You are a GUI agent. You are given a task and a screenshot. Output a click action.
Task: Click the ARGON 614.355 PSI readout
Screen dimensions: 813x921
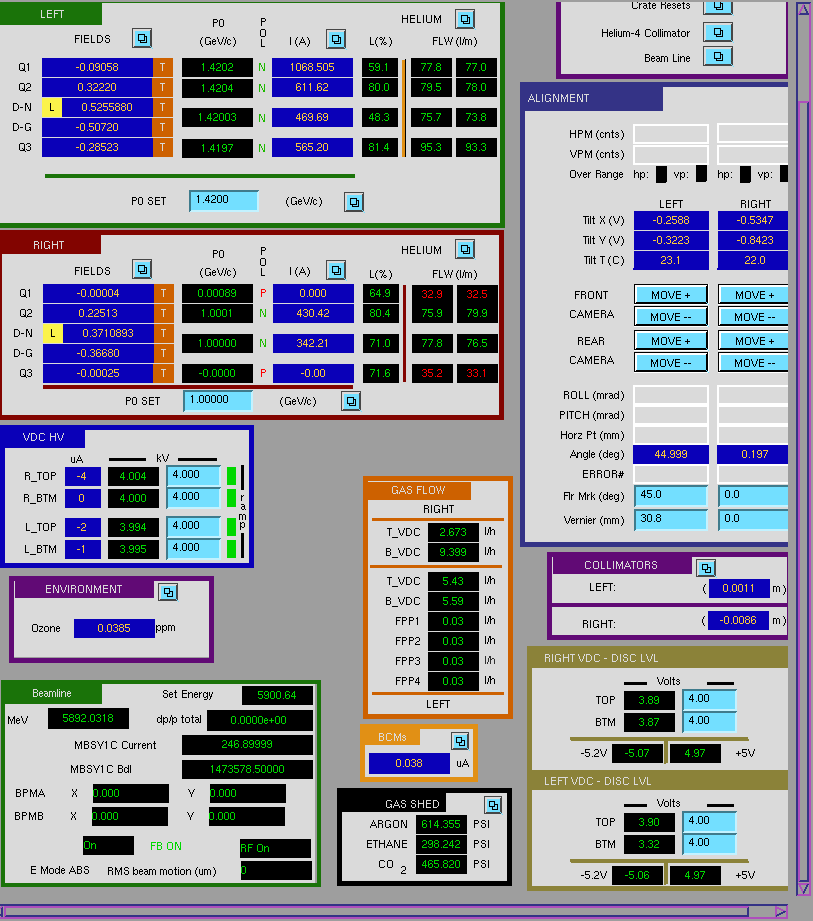pos(441,824)
